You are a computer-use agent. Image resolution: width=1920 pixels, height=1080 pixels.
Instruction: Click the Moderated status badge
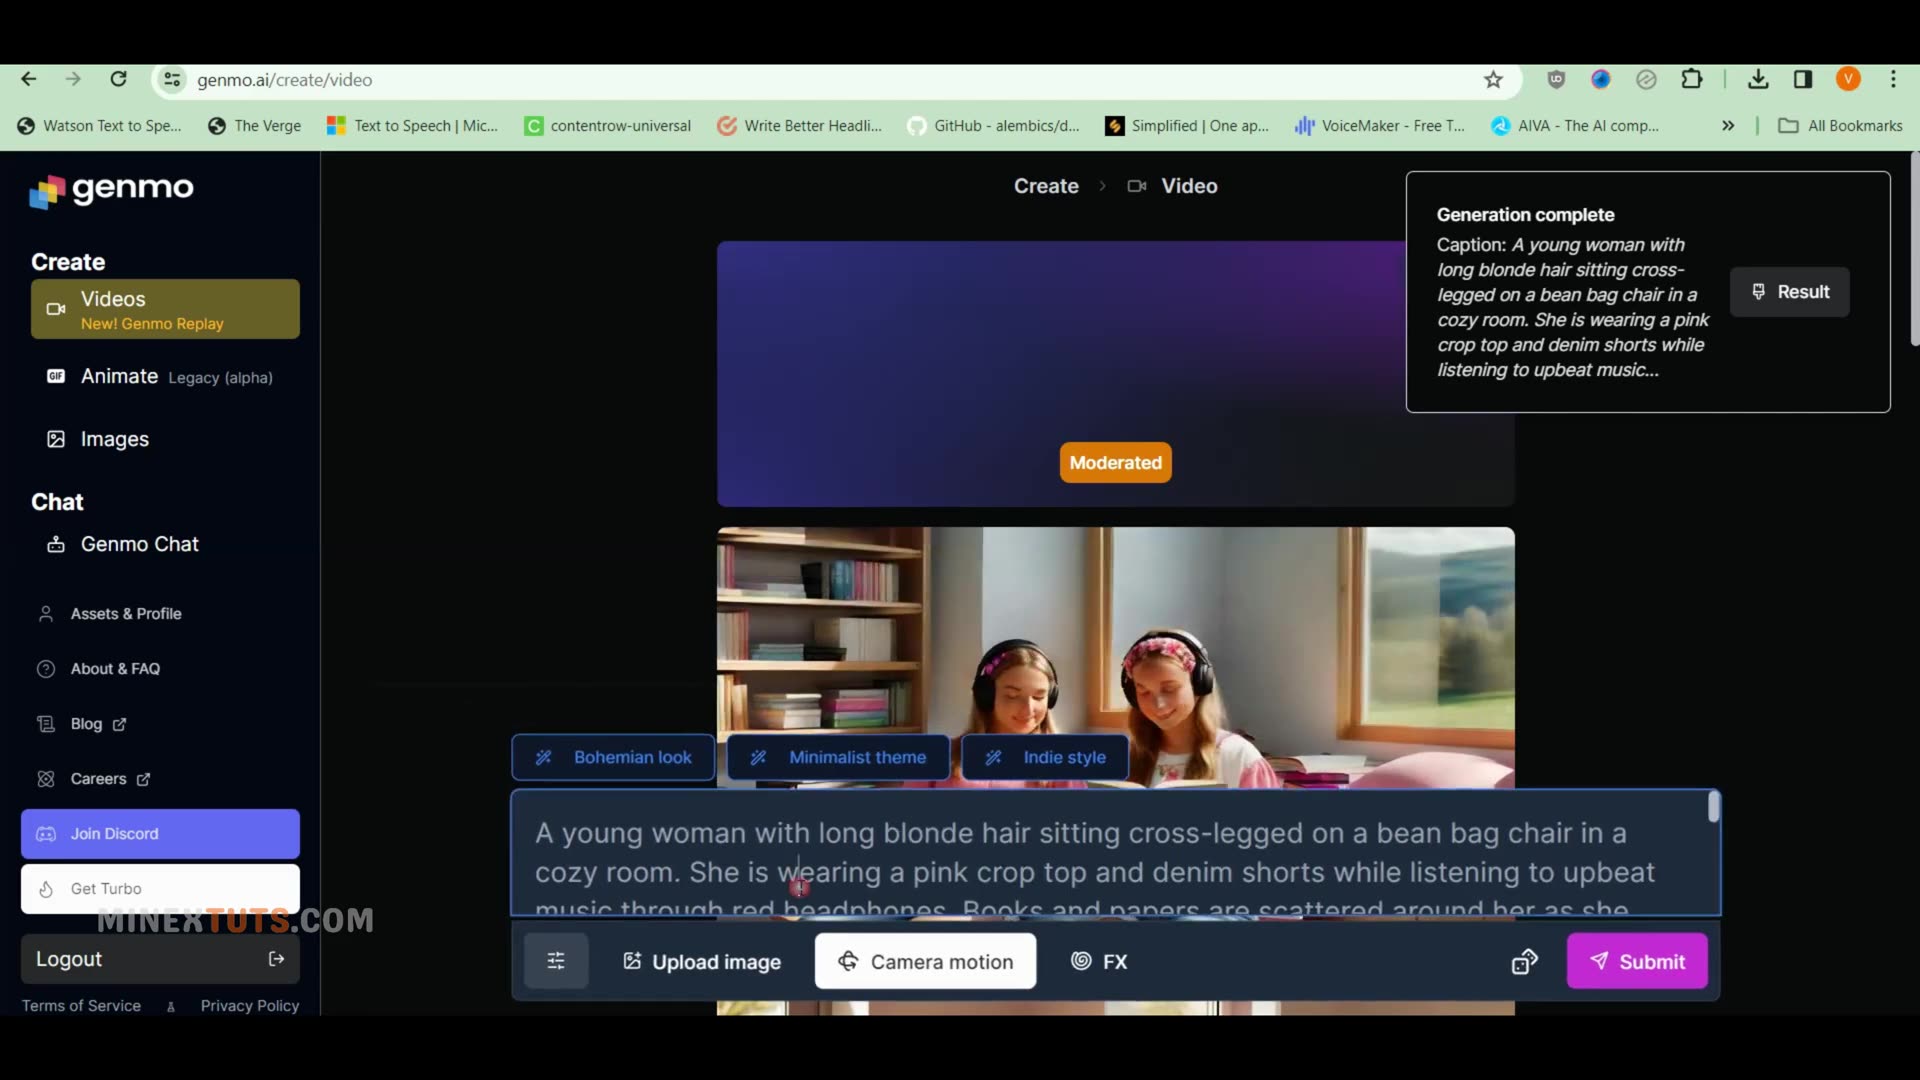pos(1115,462)
